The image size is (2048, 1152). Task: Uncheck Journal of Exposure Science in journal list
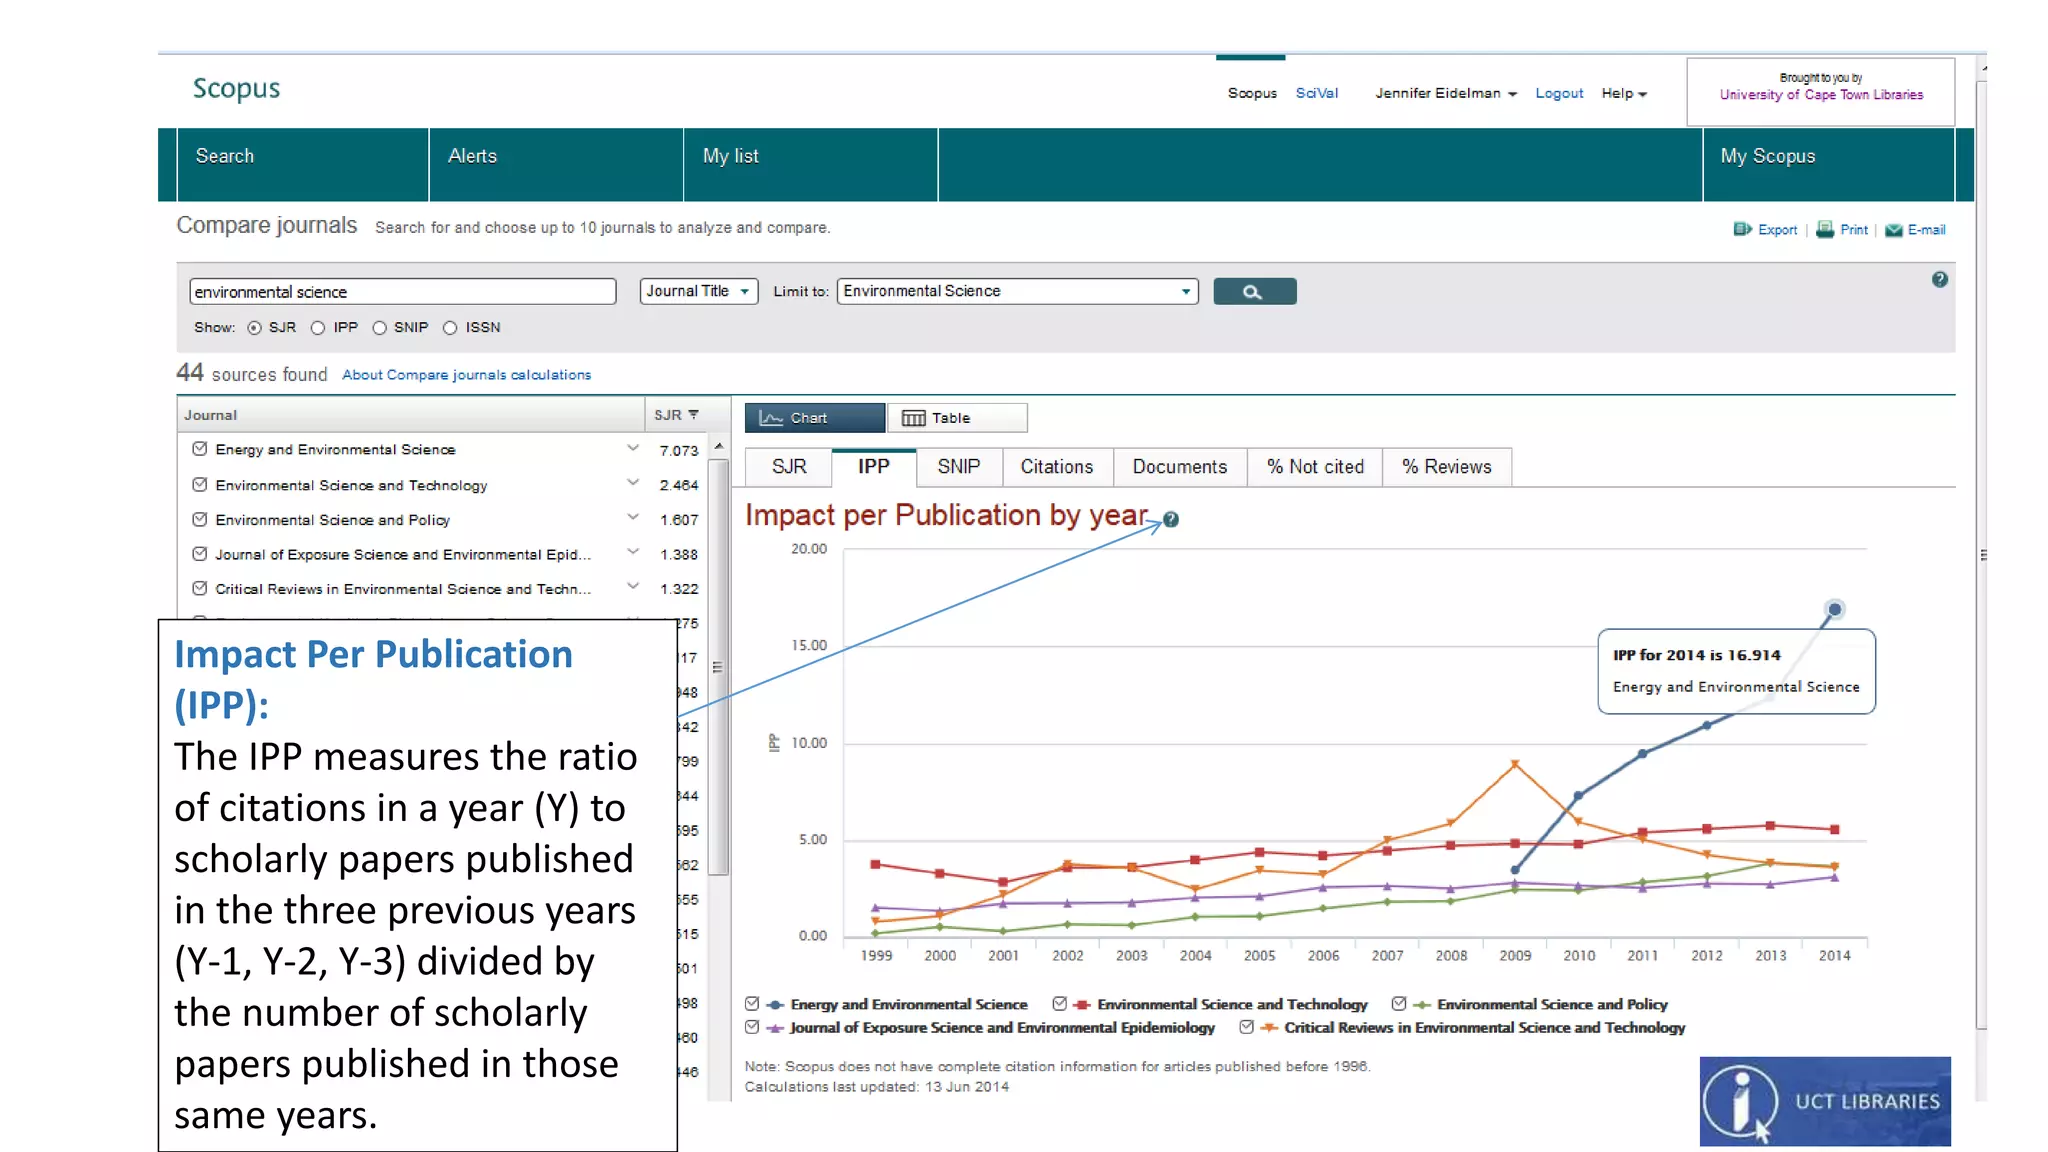click(x=200, y=553)
